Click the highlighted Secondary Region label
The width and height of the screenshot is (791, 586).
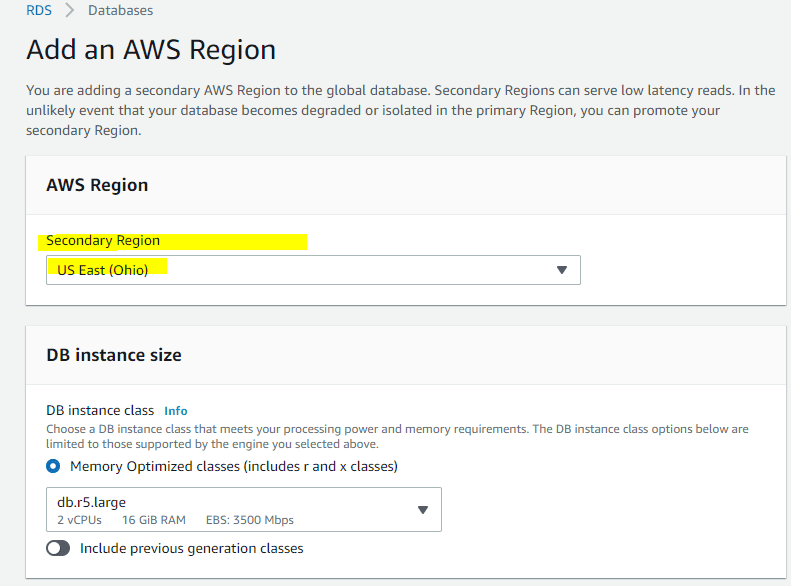[x=103, y=241]
